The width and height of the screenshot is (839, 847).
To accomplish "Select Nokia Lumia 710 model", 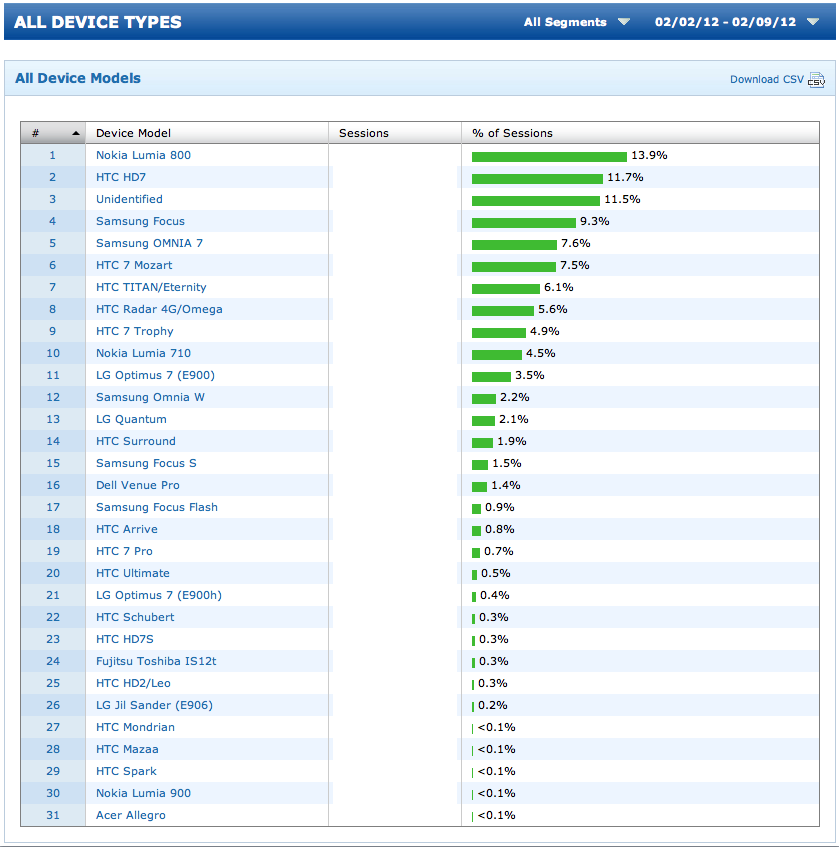I will click(143, 353).
